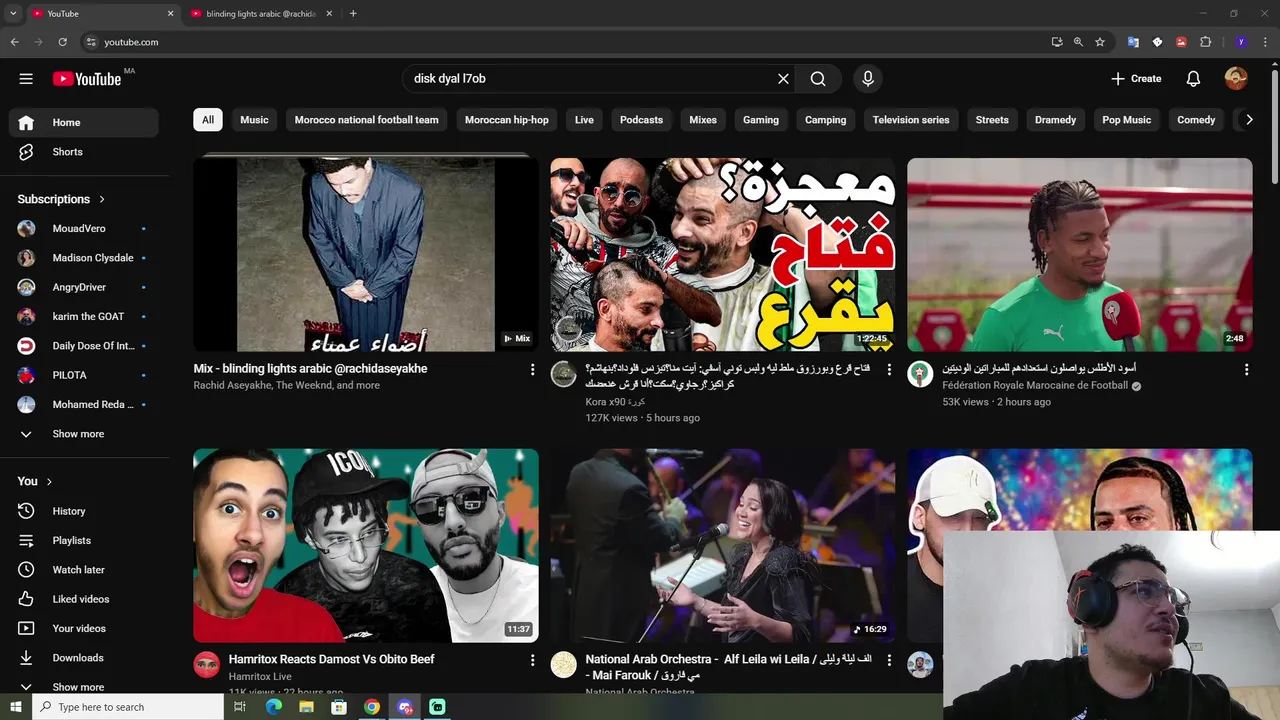Image resolution: width=1280 pixels, height=720 pixels.
Task: Click the Windows taskbar search box
Action: point(127,707)
